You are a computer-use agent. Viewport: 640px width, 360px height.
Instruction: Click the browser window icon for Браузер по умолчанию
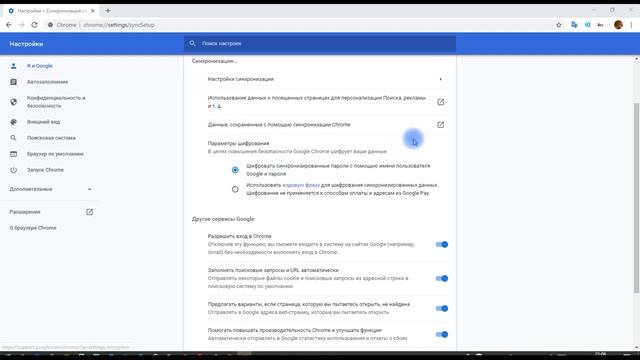13,154
